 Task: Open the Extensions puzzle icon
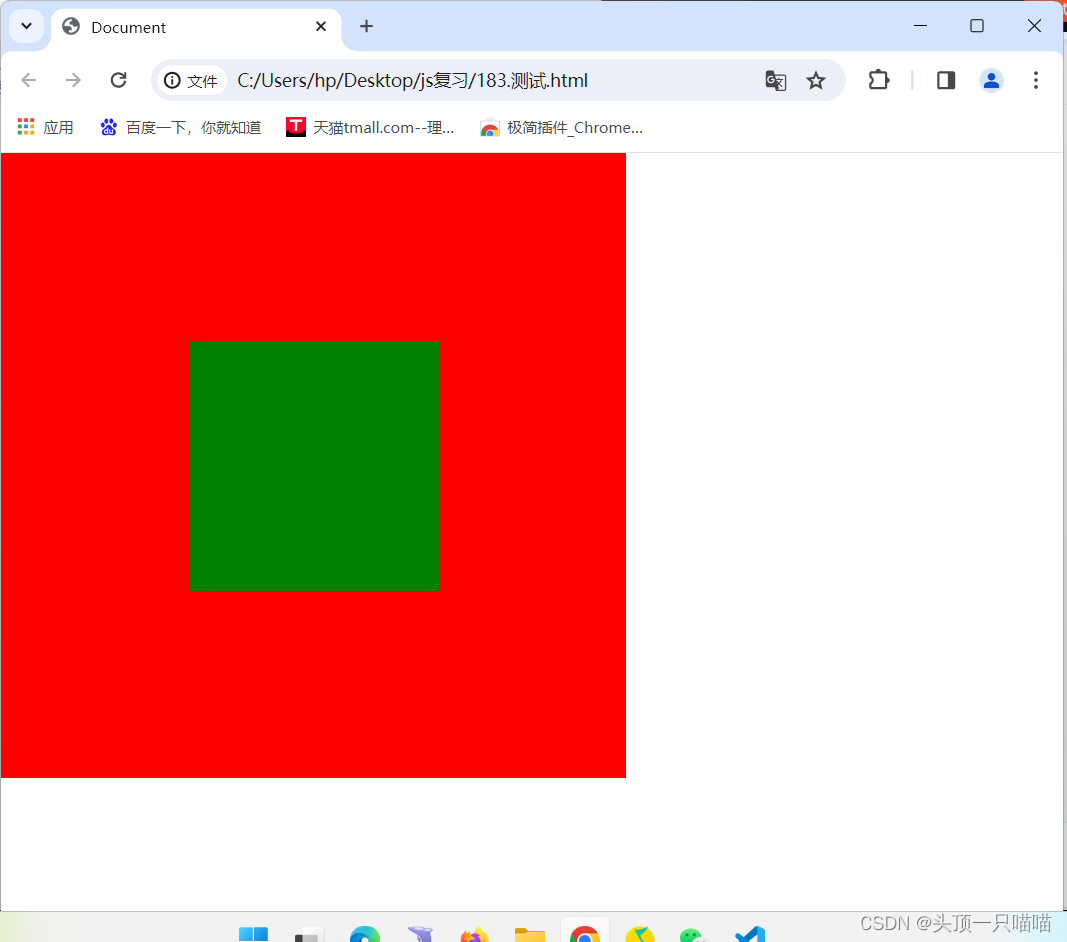(x=879, y=80)
